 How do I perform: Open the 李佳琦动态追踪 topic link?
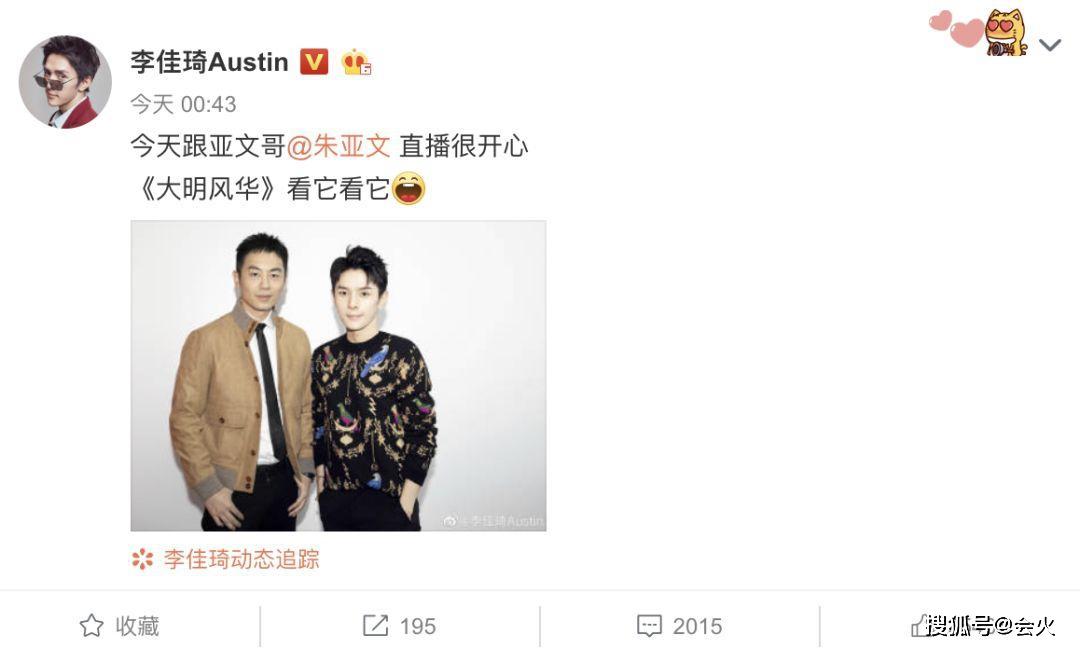point(242,559)
